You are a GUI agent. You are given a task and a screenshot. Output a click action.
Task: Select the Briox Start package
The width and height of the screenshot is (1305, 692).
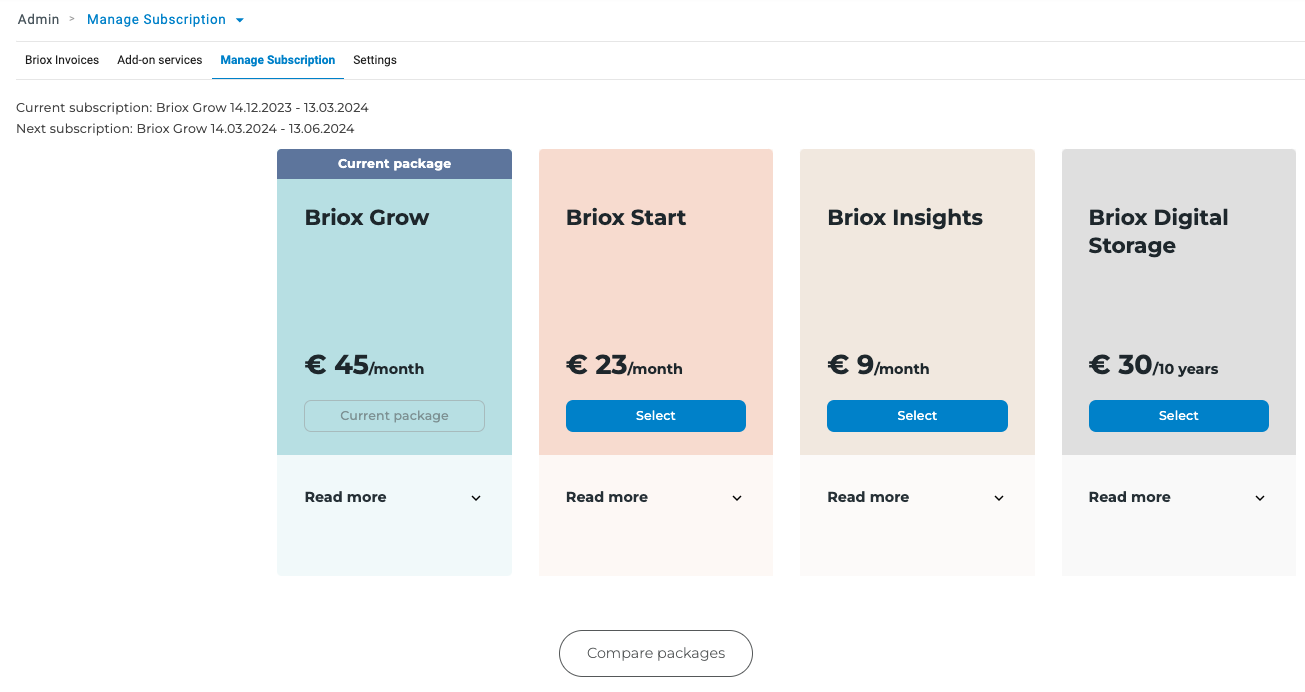(x=655, y=416)
